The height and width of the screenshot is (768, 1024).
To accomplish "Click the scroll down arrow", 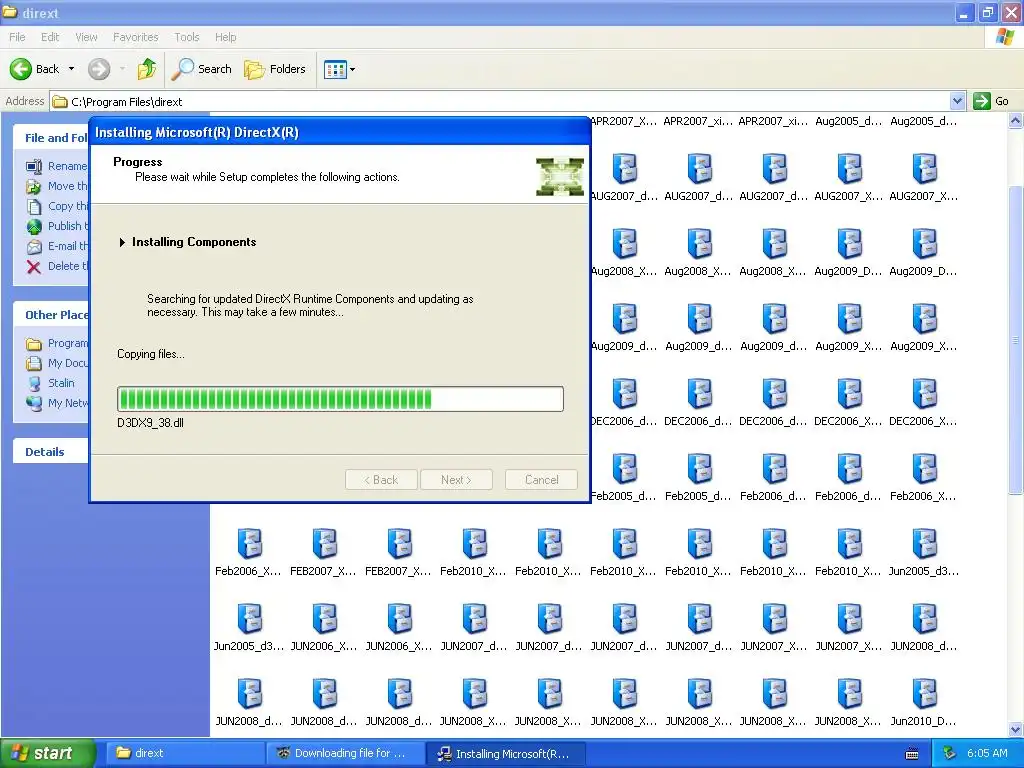I will tap(1016, 730).
